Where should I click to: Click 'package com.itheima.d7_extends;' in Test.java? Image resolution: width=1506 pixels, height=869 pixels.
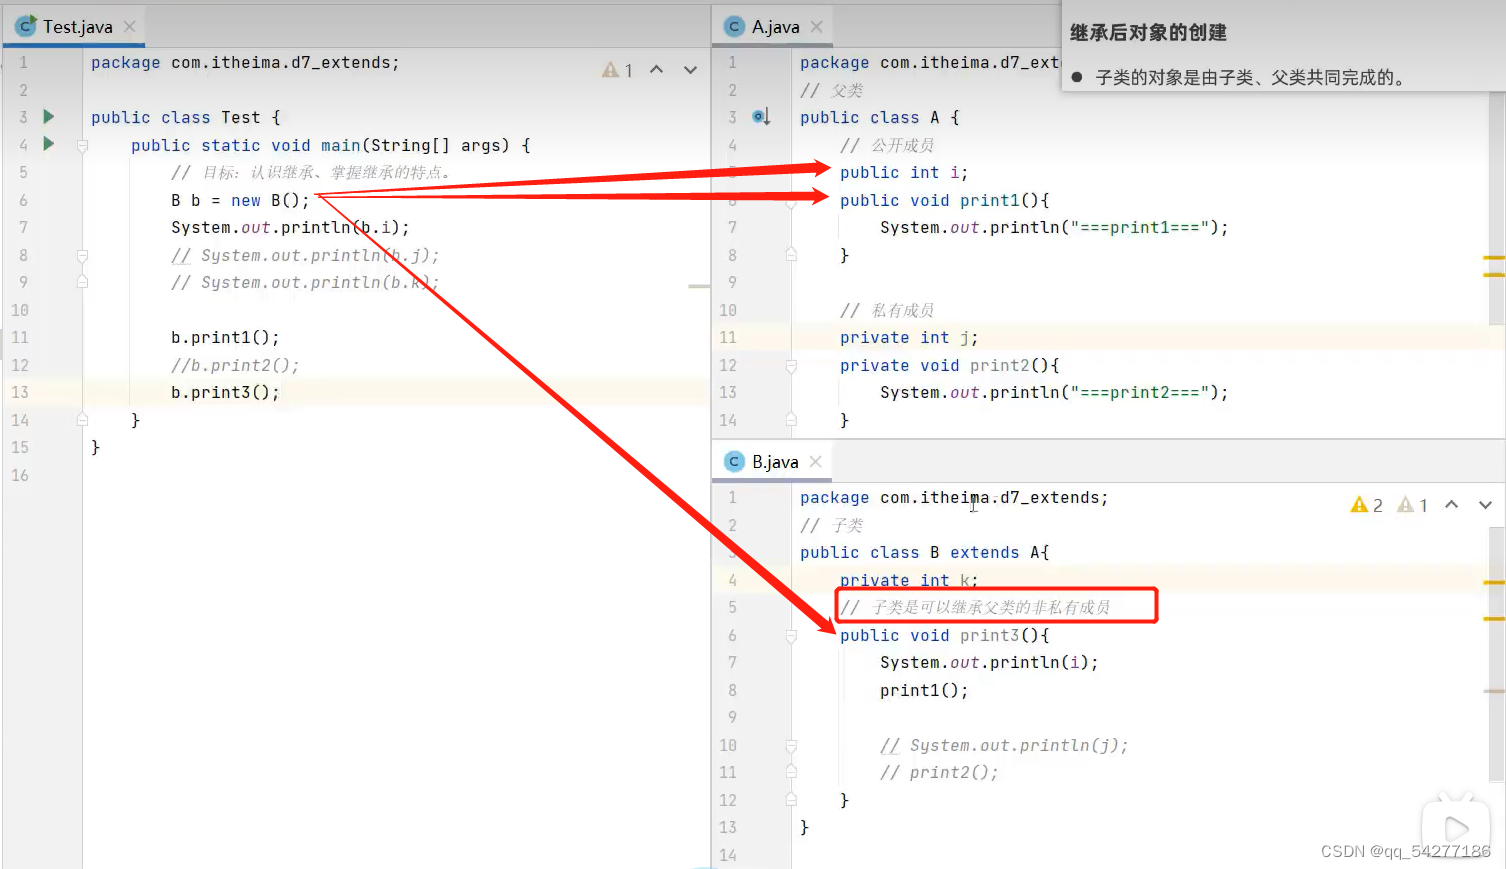(245, 62)
